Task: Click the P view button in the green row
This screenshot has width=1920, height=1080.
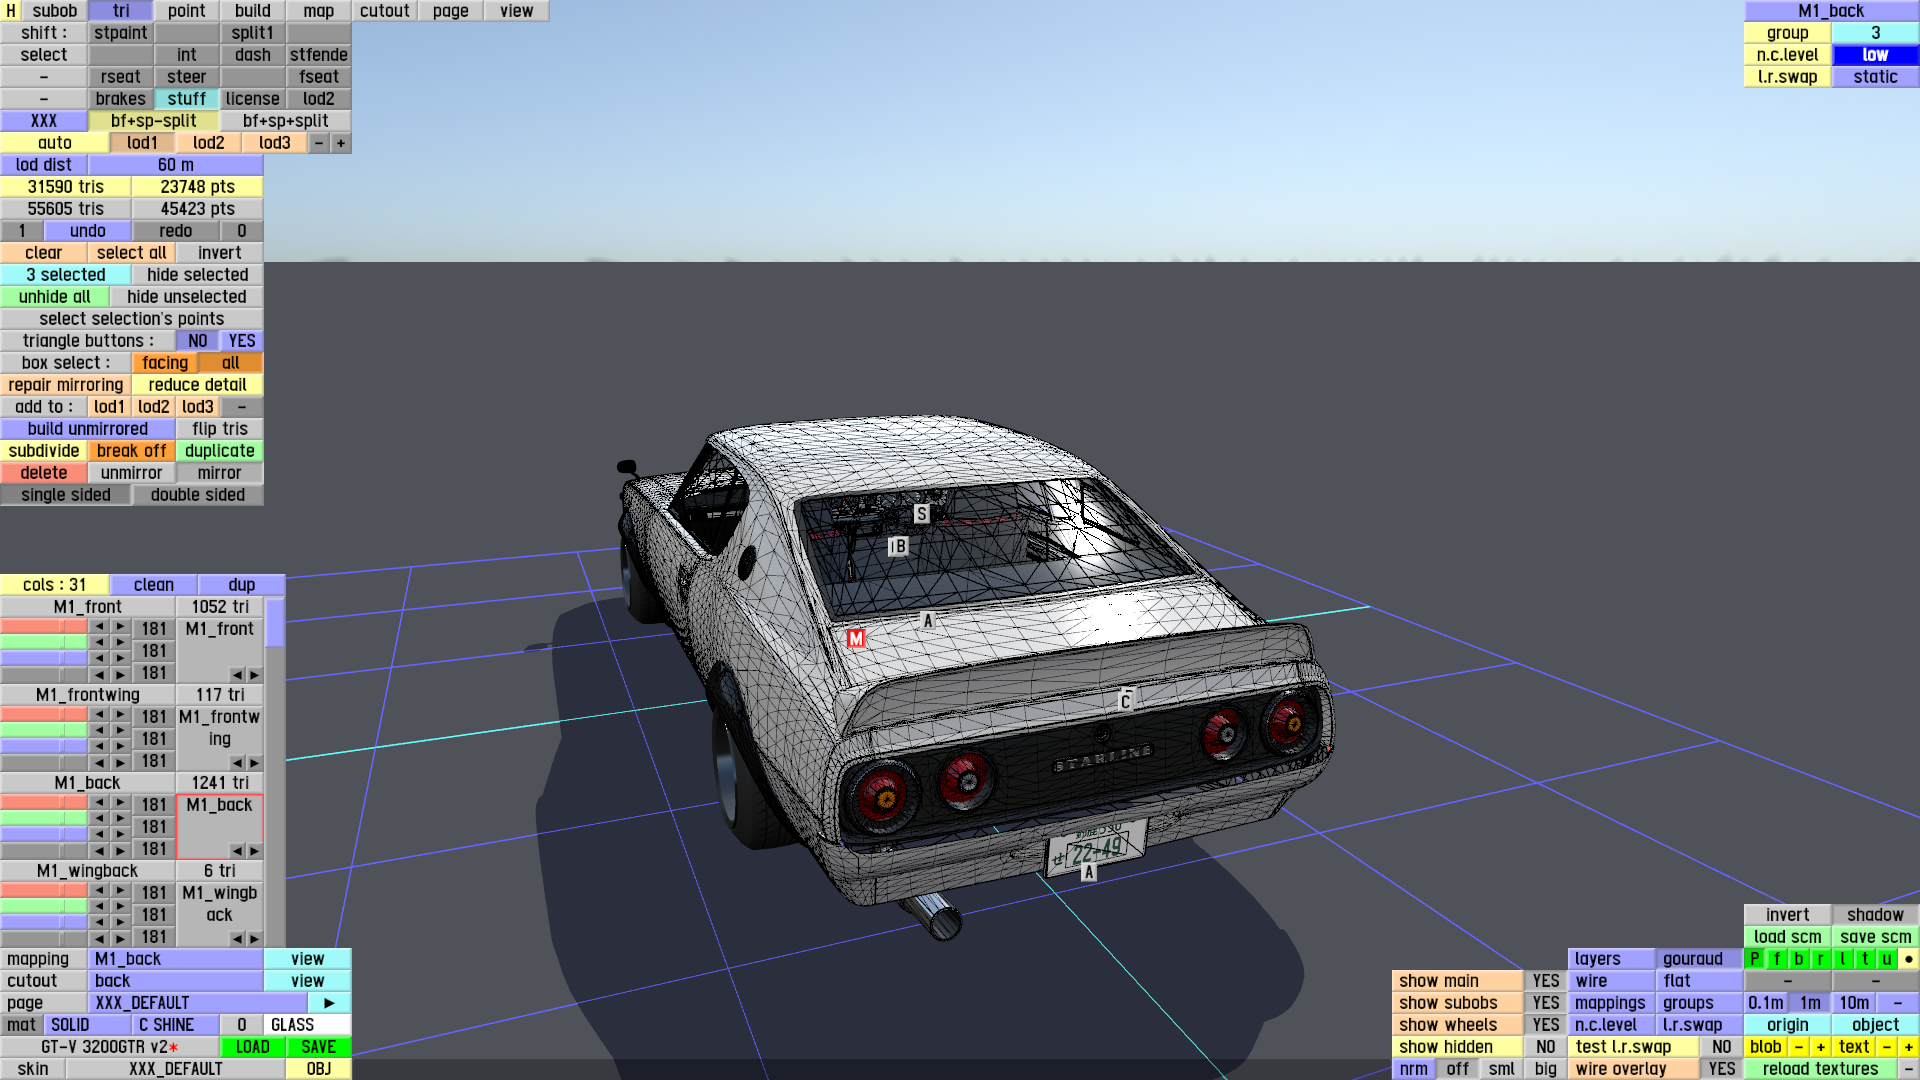Action: coord(1754,959)
